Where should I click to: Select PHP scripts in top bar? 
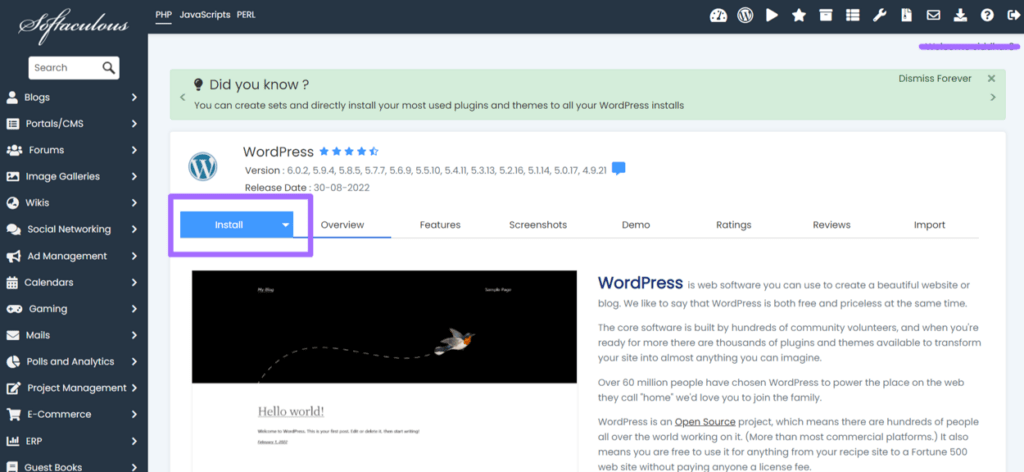pos(163,14)
